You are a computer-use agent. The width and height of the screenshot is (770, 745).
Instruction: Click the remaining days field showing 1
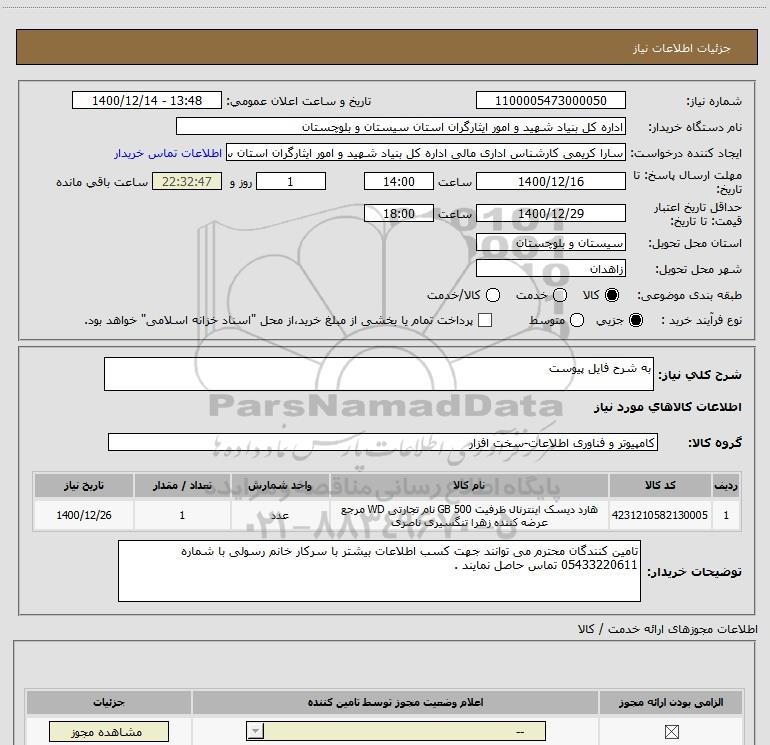[x=291, y=182]
